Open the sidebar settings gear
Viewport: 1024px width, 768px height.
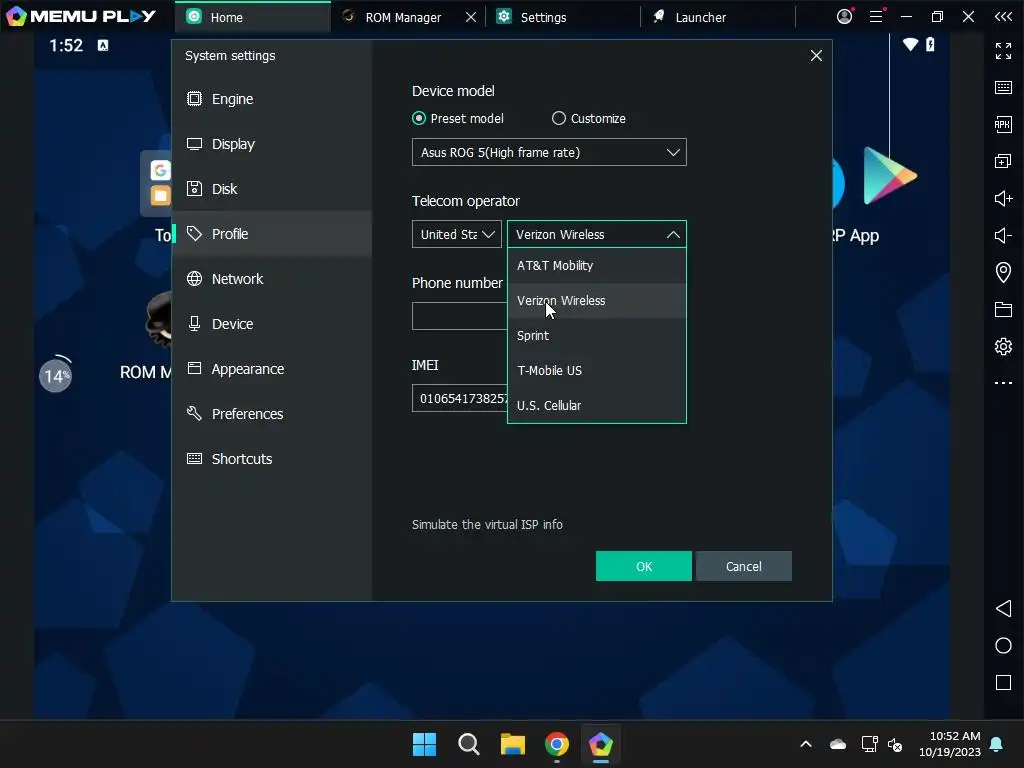click(1003, 346)
